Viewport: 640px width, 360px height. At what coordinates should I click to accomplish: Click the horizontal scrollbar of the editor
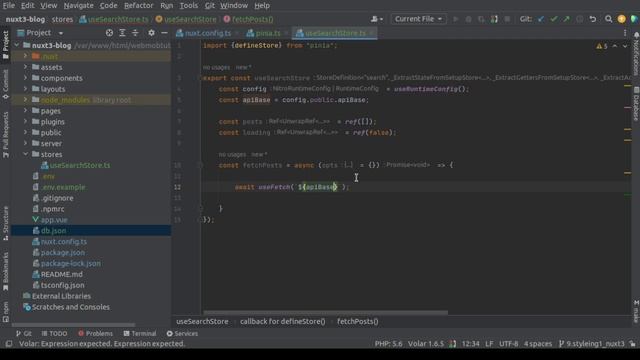325,313
